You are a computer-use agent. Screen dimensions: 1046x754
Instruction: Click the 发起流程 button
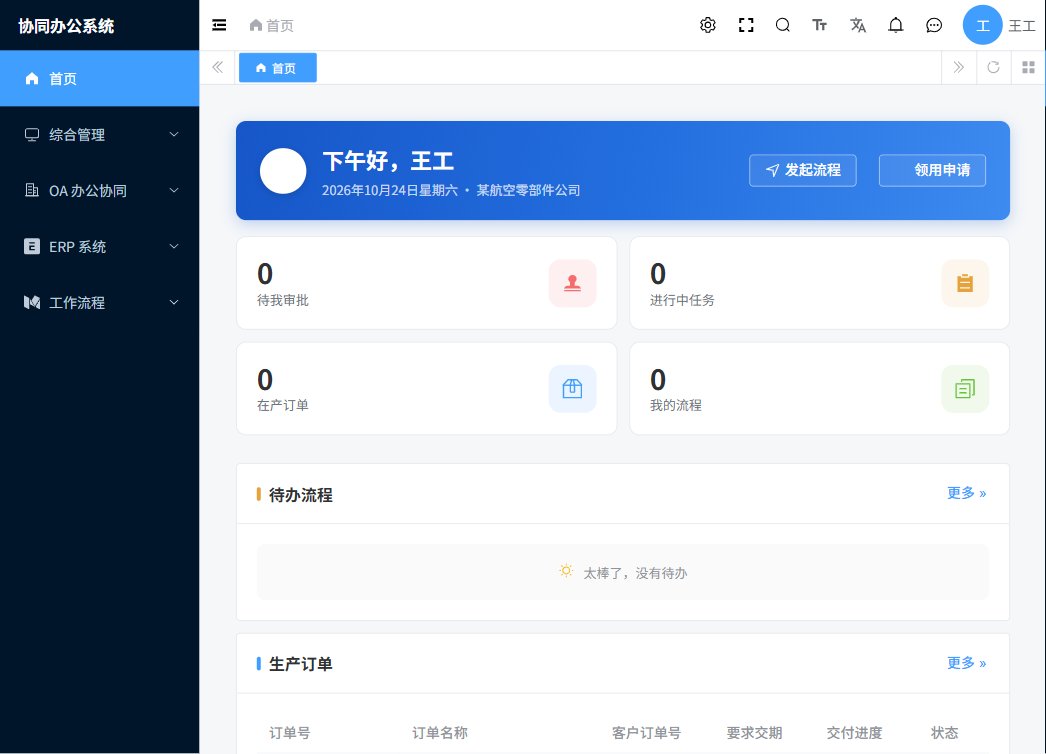(803, 170)
